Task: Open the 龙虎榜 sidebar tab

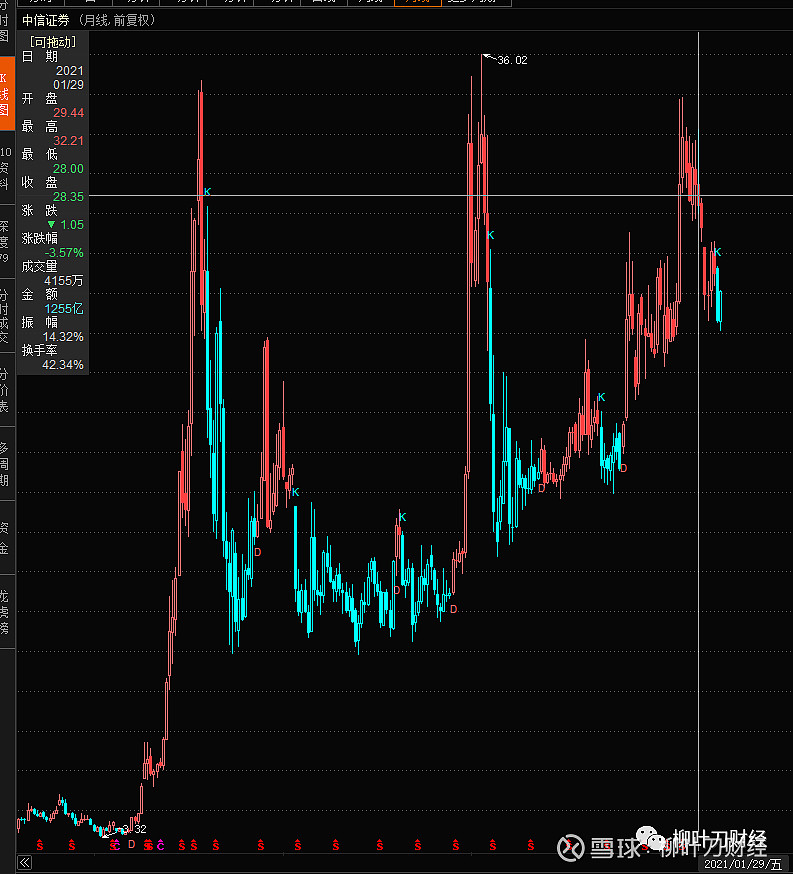Action: point(7,612)
